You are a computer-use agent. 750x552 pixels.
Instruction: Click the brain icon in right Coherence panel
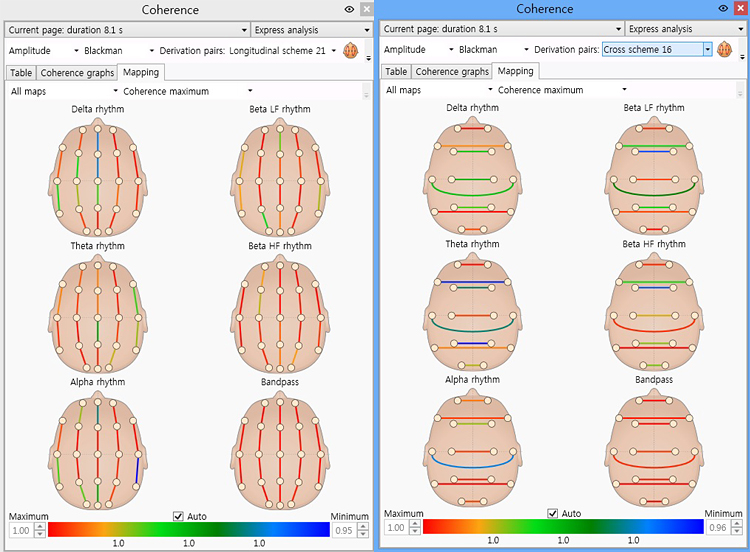(725, 49)
